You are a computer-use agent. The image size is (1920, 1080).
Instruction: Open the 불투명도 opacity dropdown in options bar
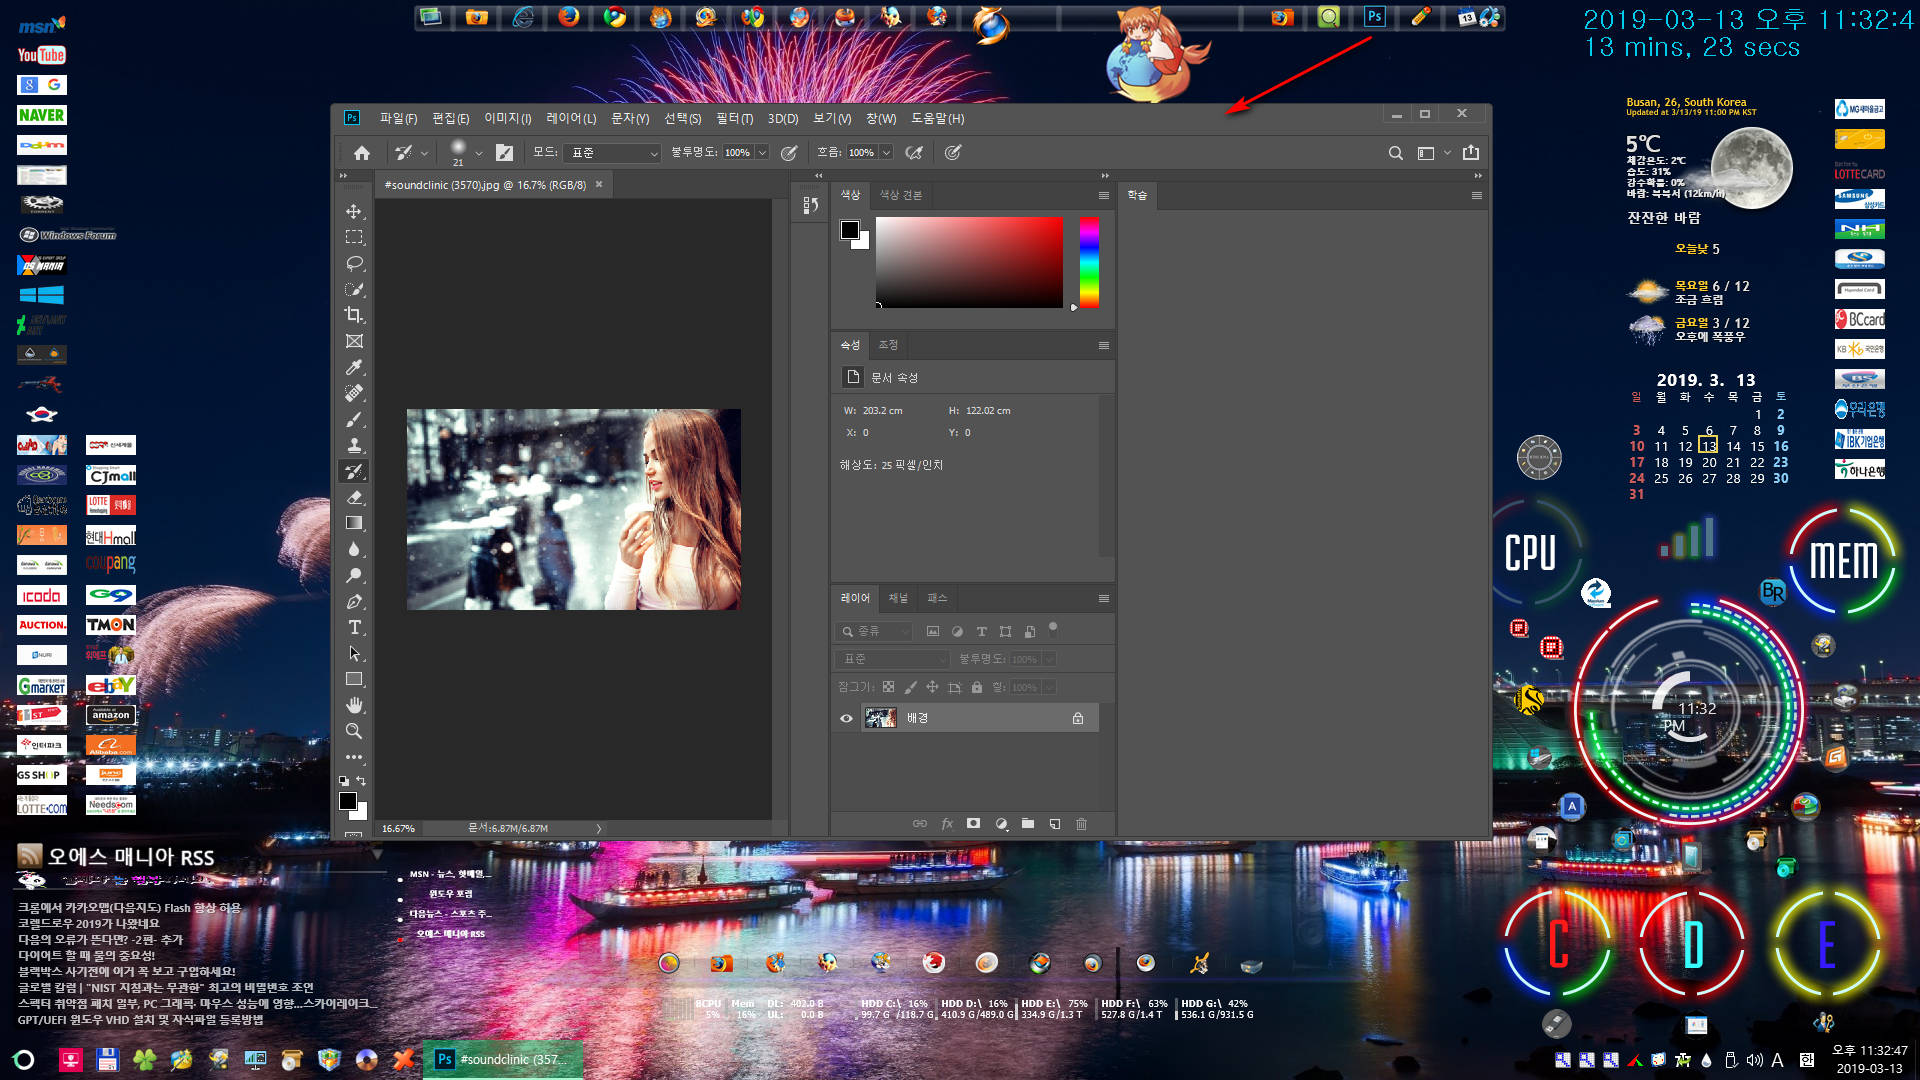(x=762, y=153)
